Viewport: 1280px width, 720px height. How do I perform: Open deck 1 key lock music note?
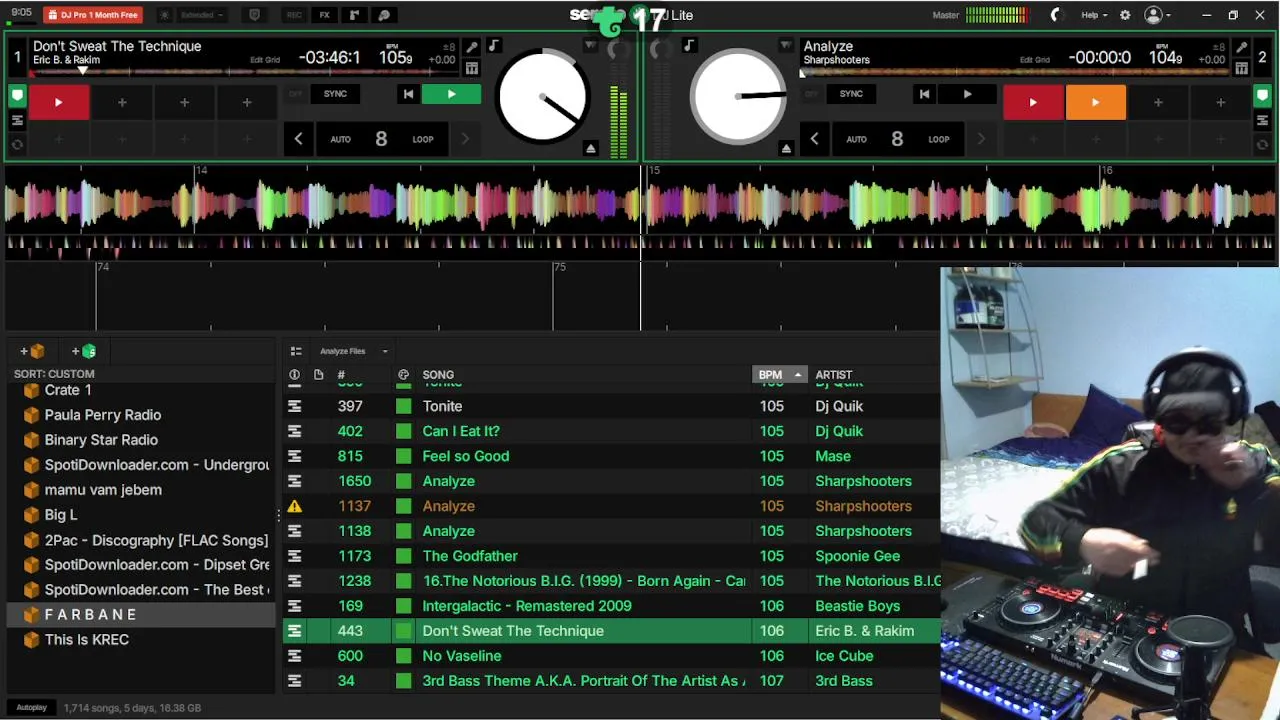[493, 46]
